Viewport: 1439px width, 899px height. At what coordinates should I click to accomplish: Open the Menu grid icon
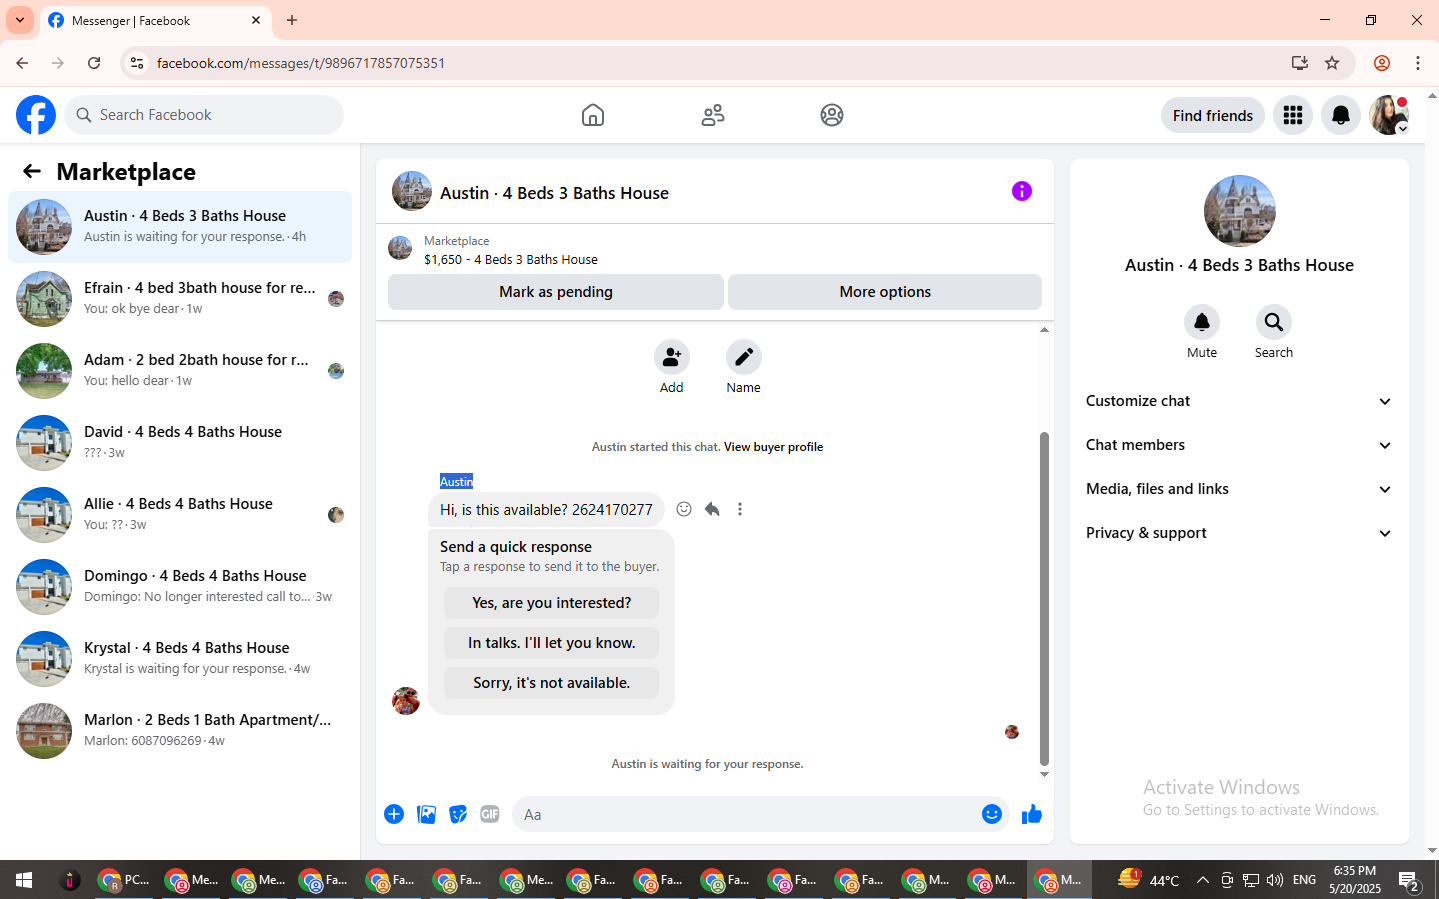click(x=1293, y=115)
